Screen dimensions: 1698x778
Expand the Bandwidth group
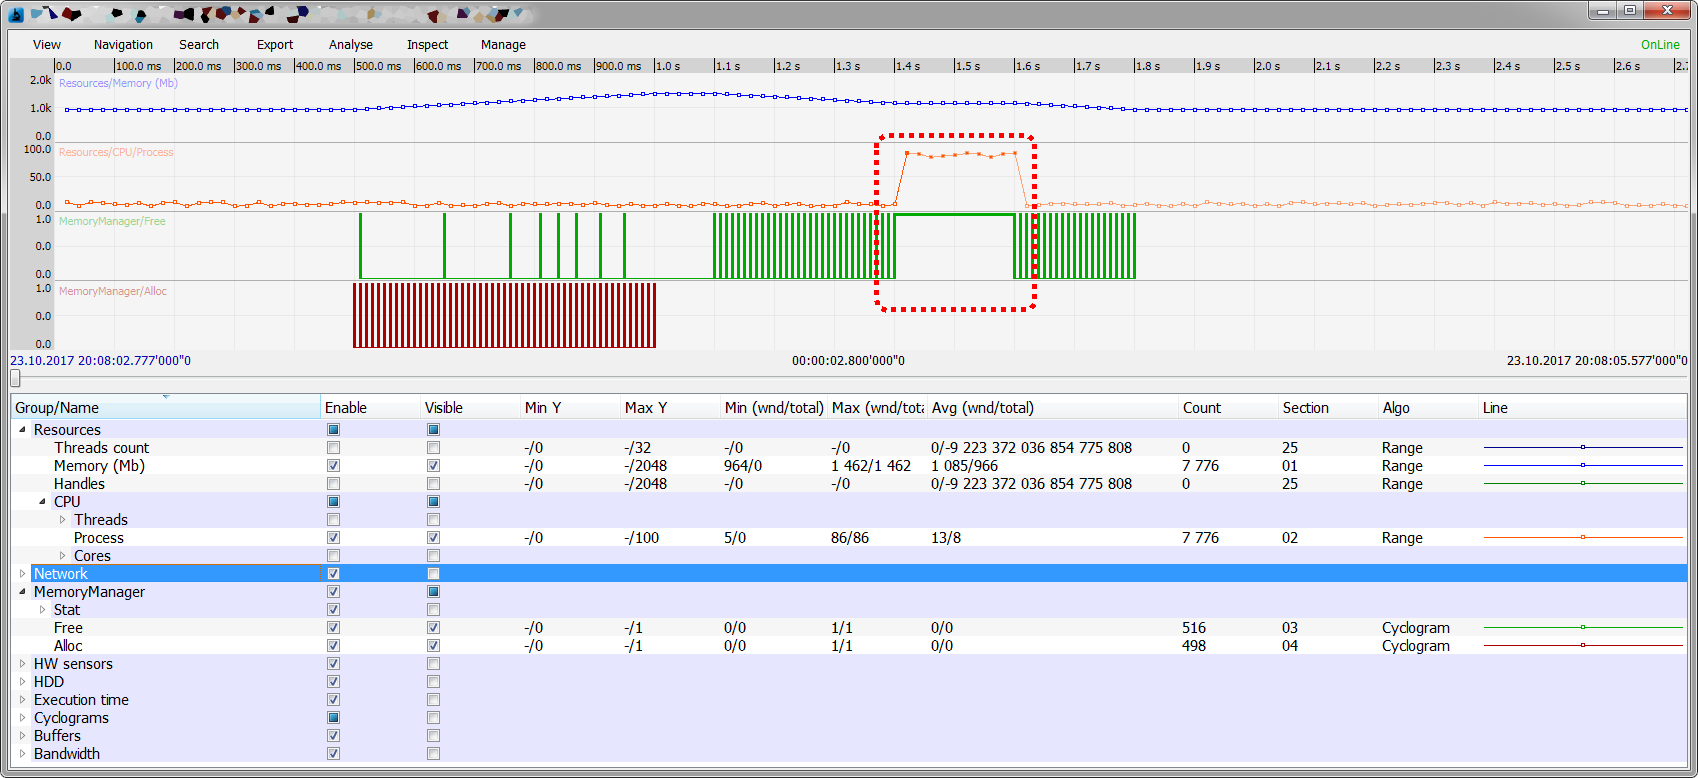22,754
